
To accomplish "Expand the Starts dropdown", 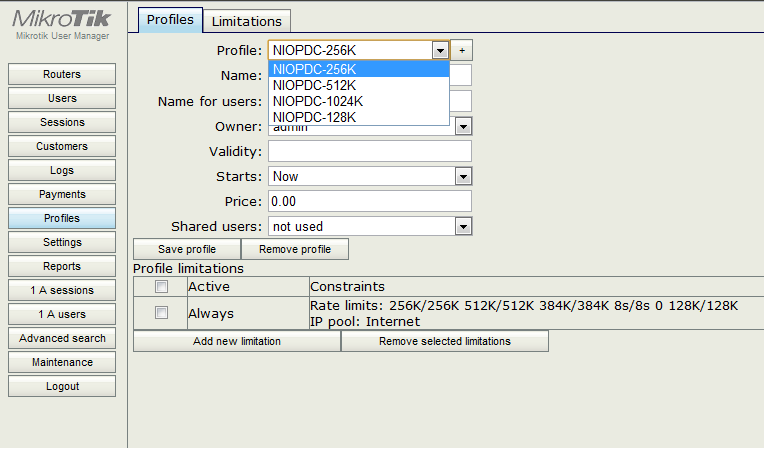I will [x=463, y=177].
